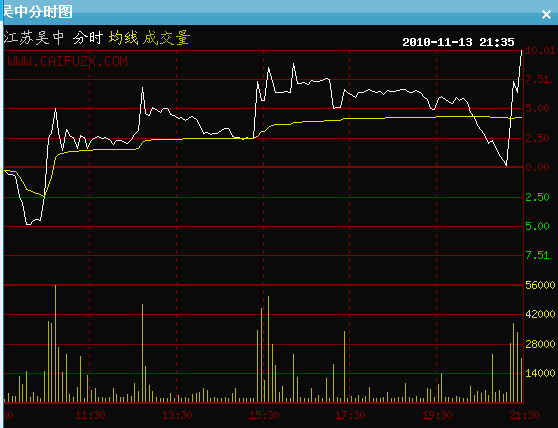Click the red 0.00 baseline axis label
Image resolution: width=558 pixels, height=428 pixels.
tap(537, 167)
